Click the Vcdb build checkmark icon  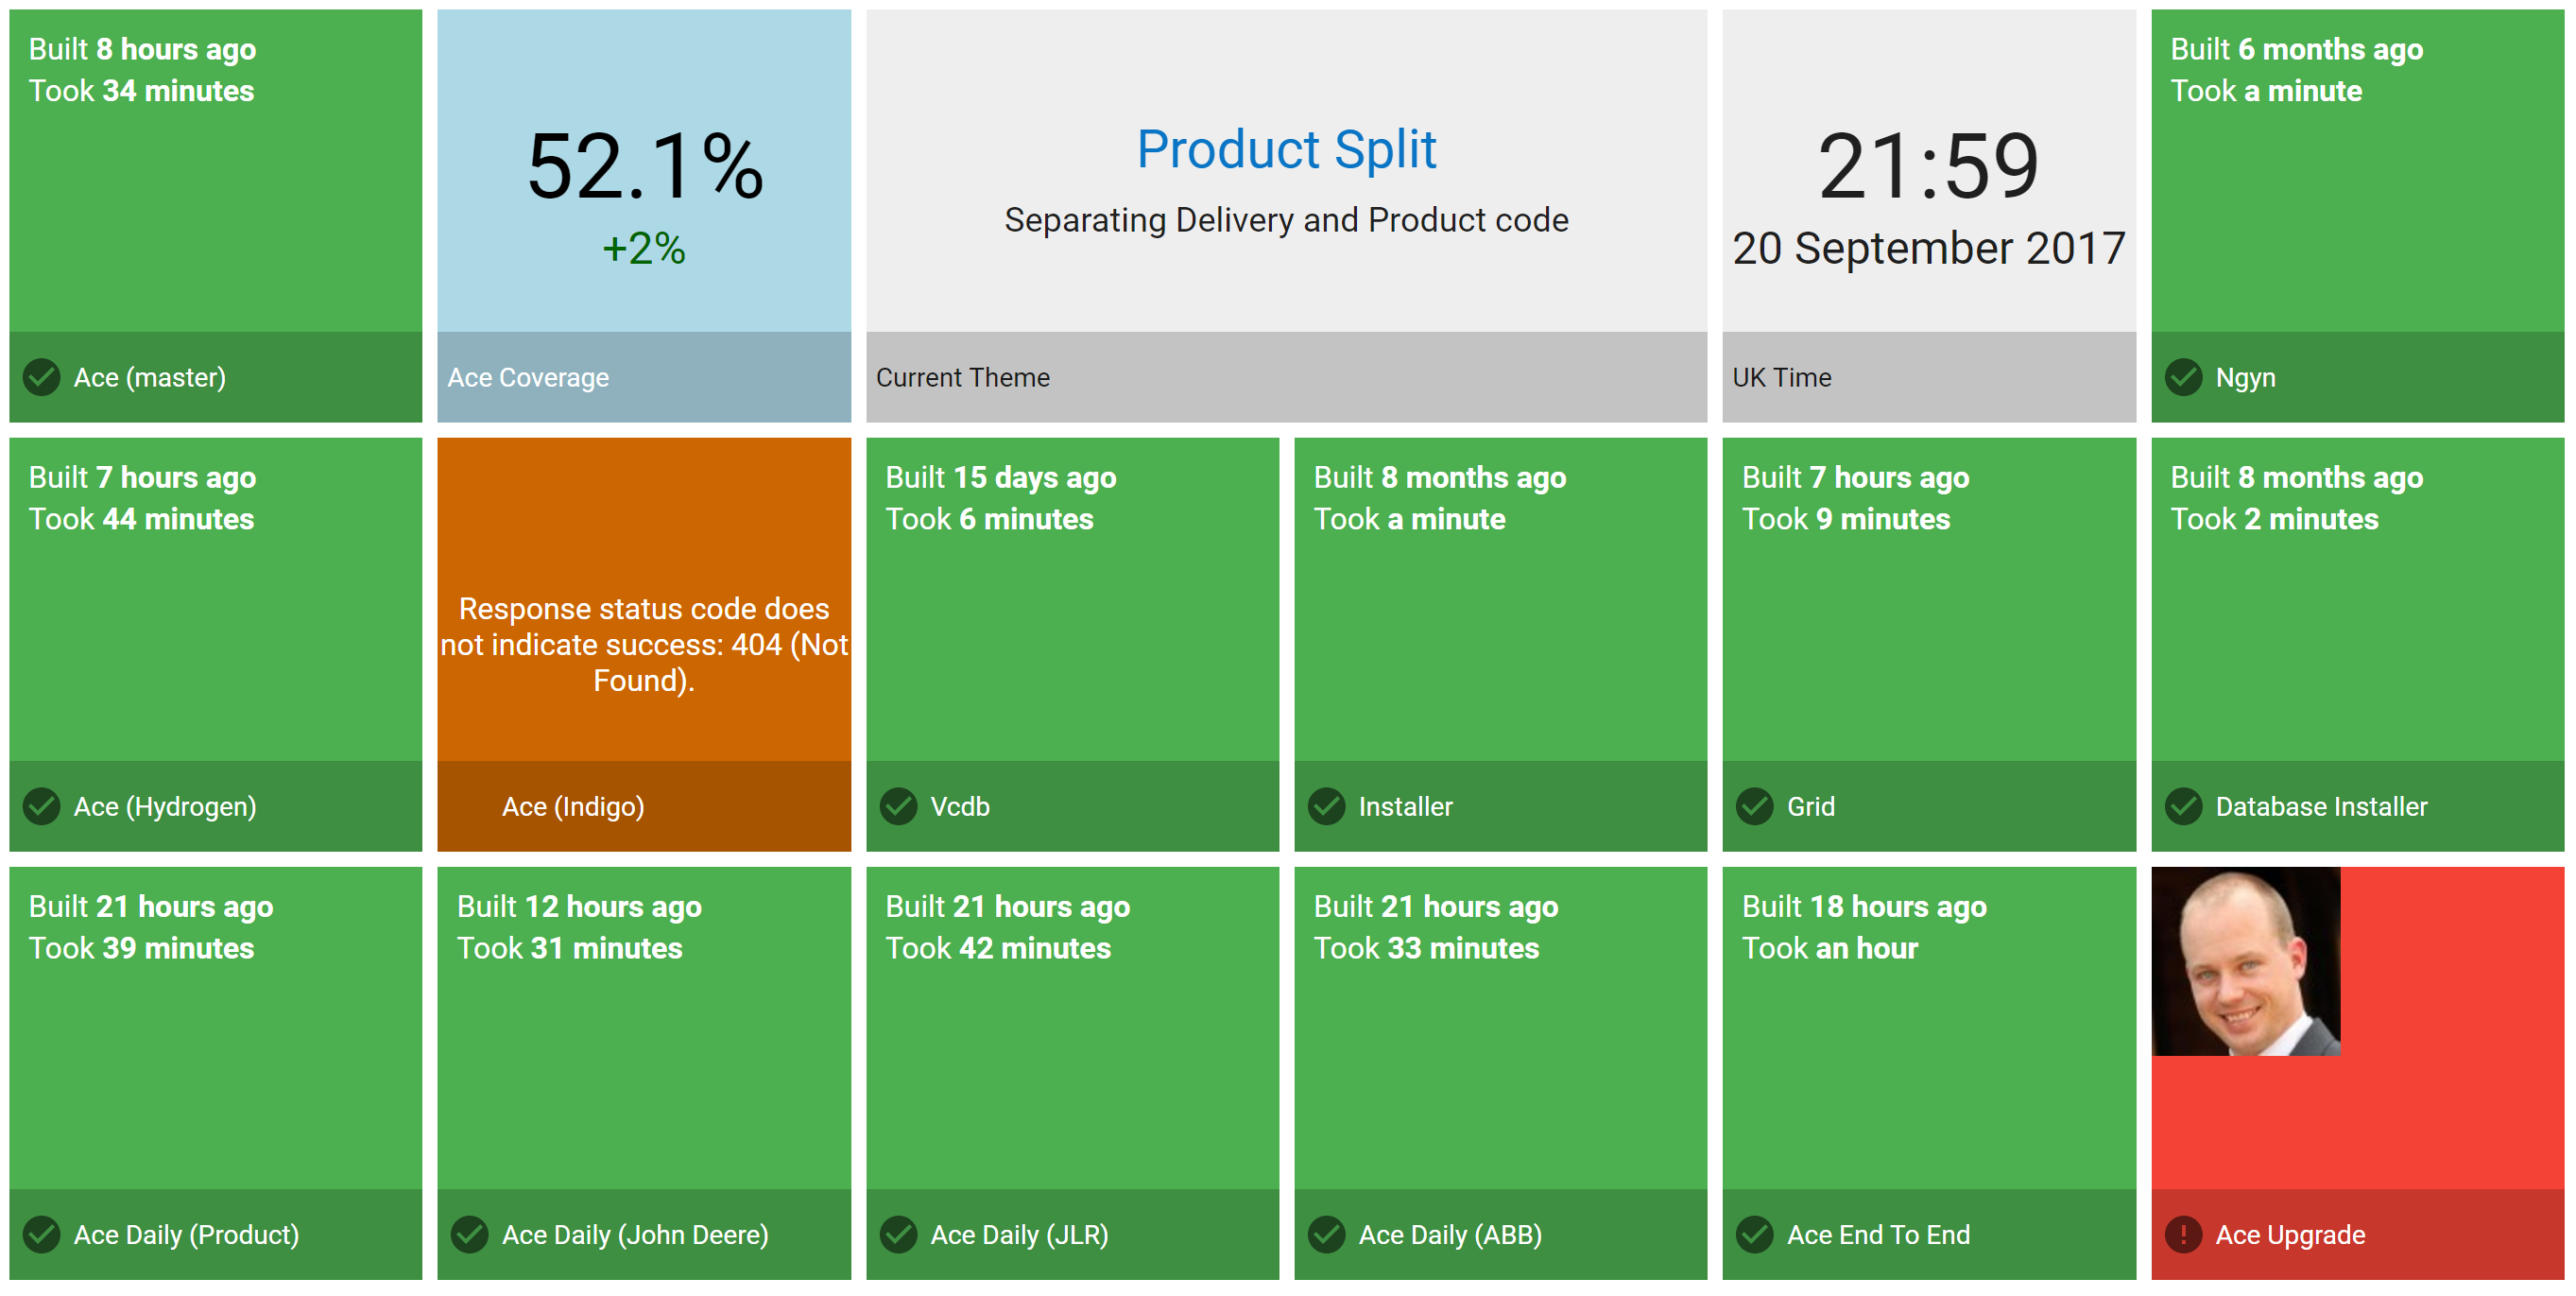point(898,806)
